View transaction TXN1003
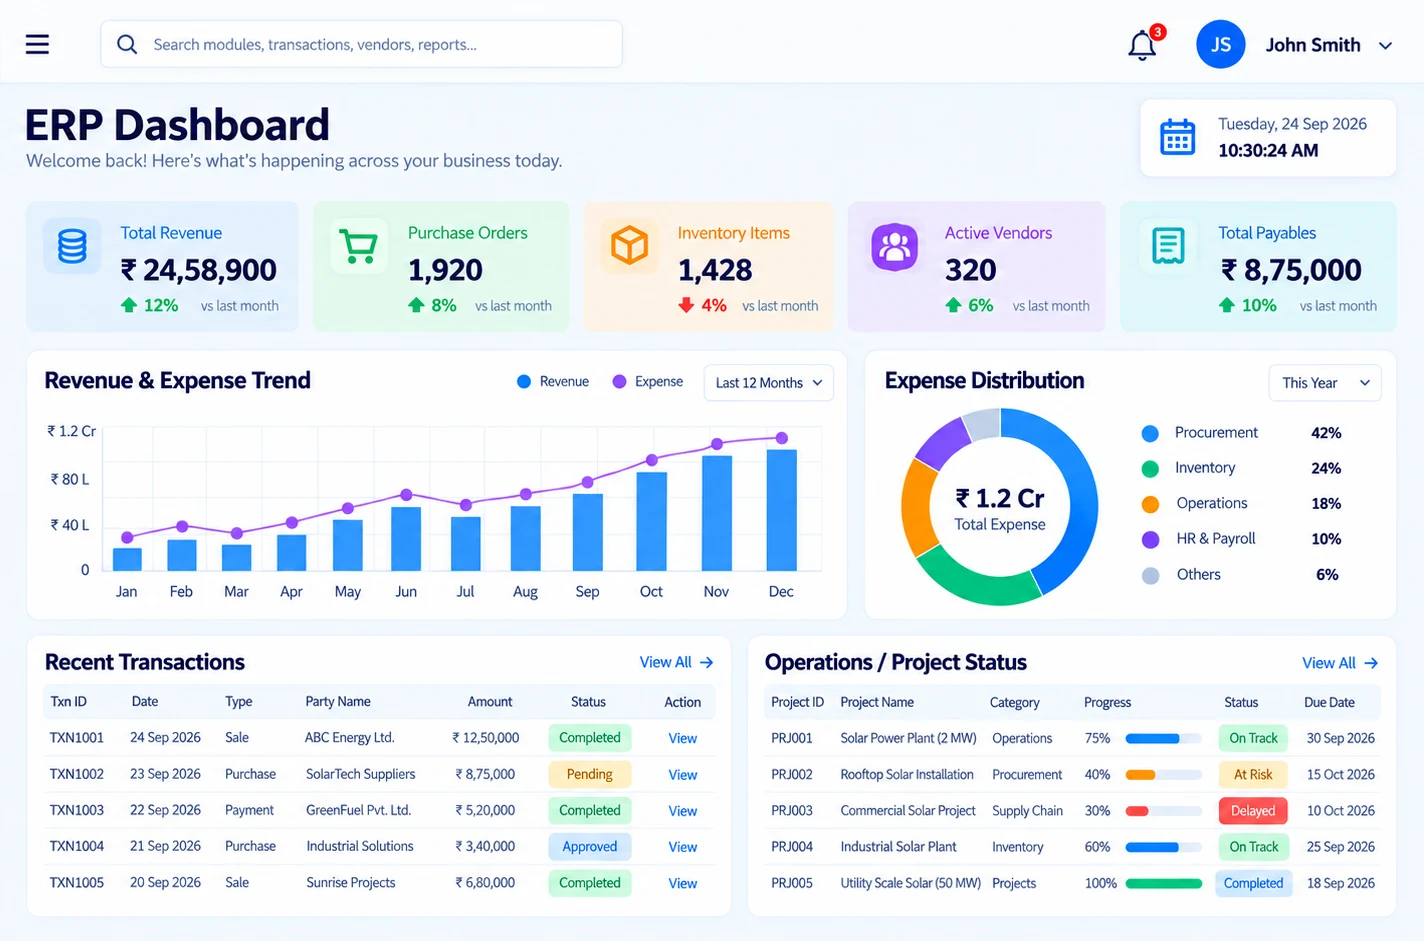This screenshot has height=941, width=1424. point(683,811)
